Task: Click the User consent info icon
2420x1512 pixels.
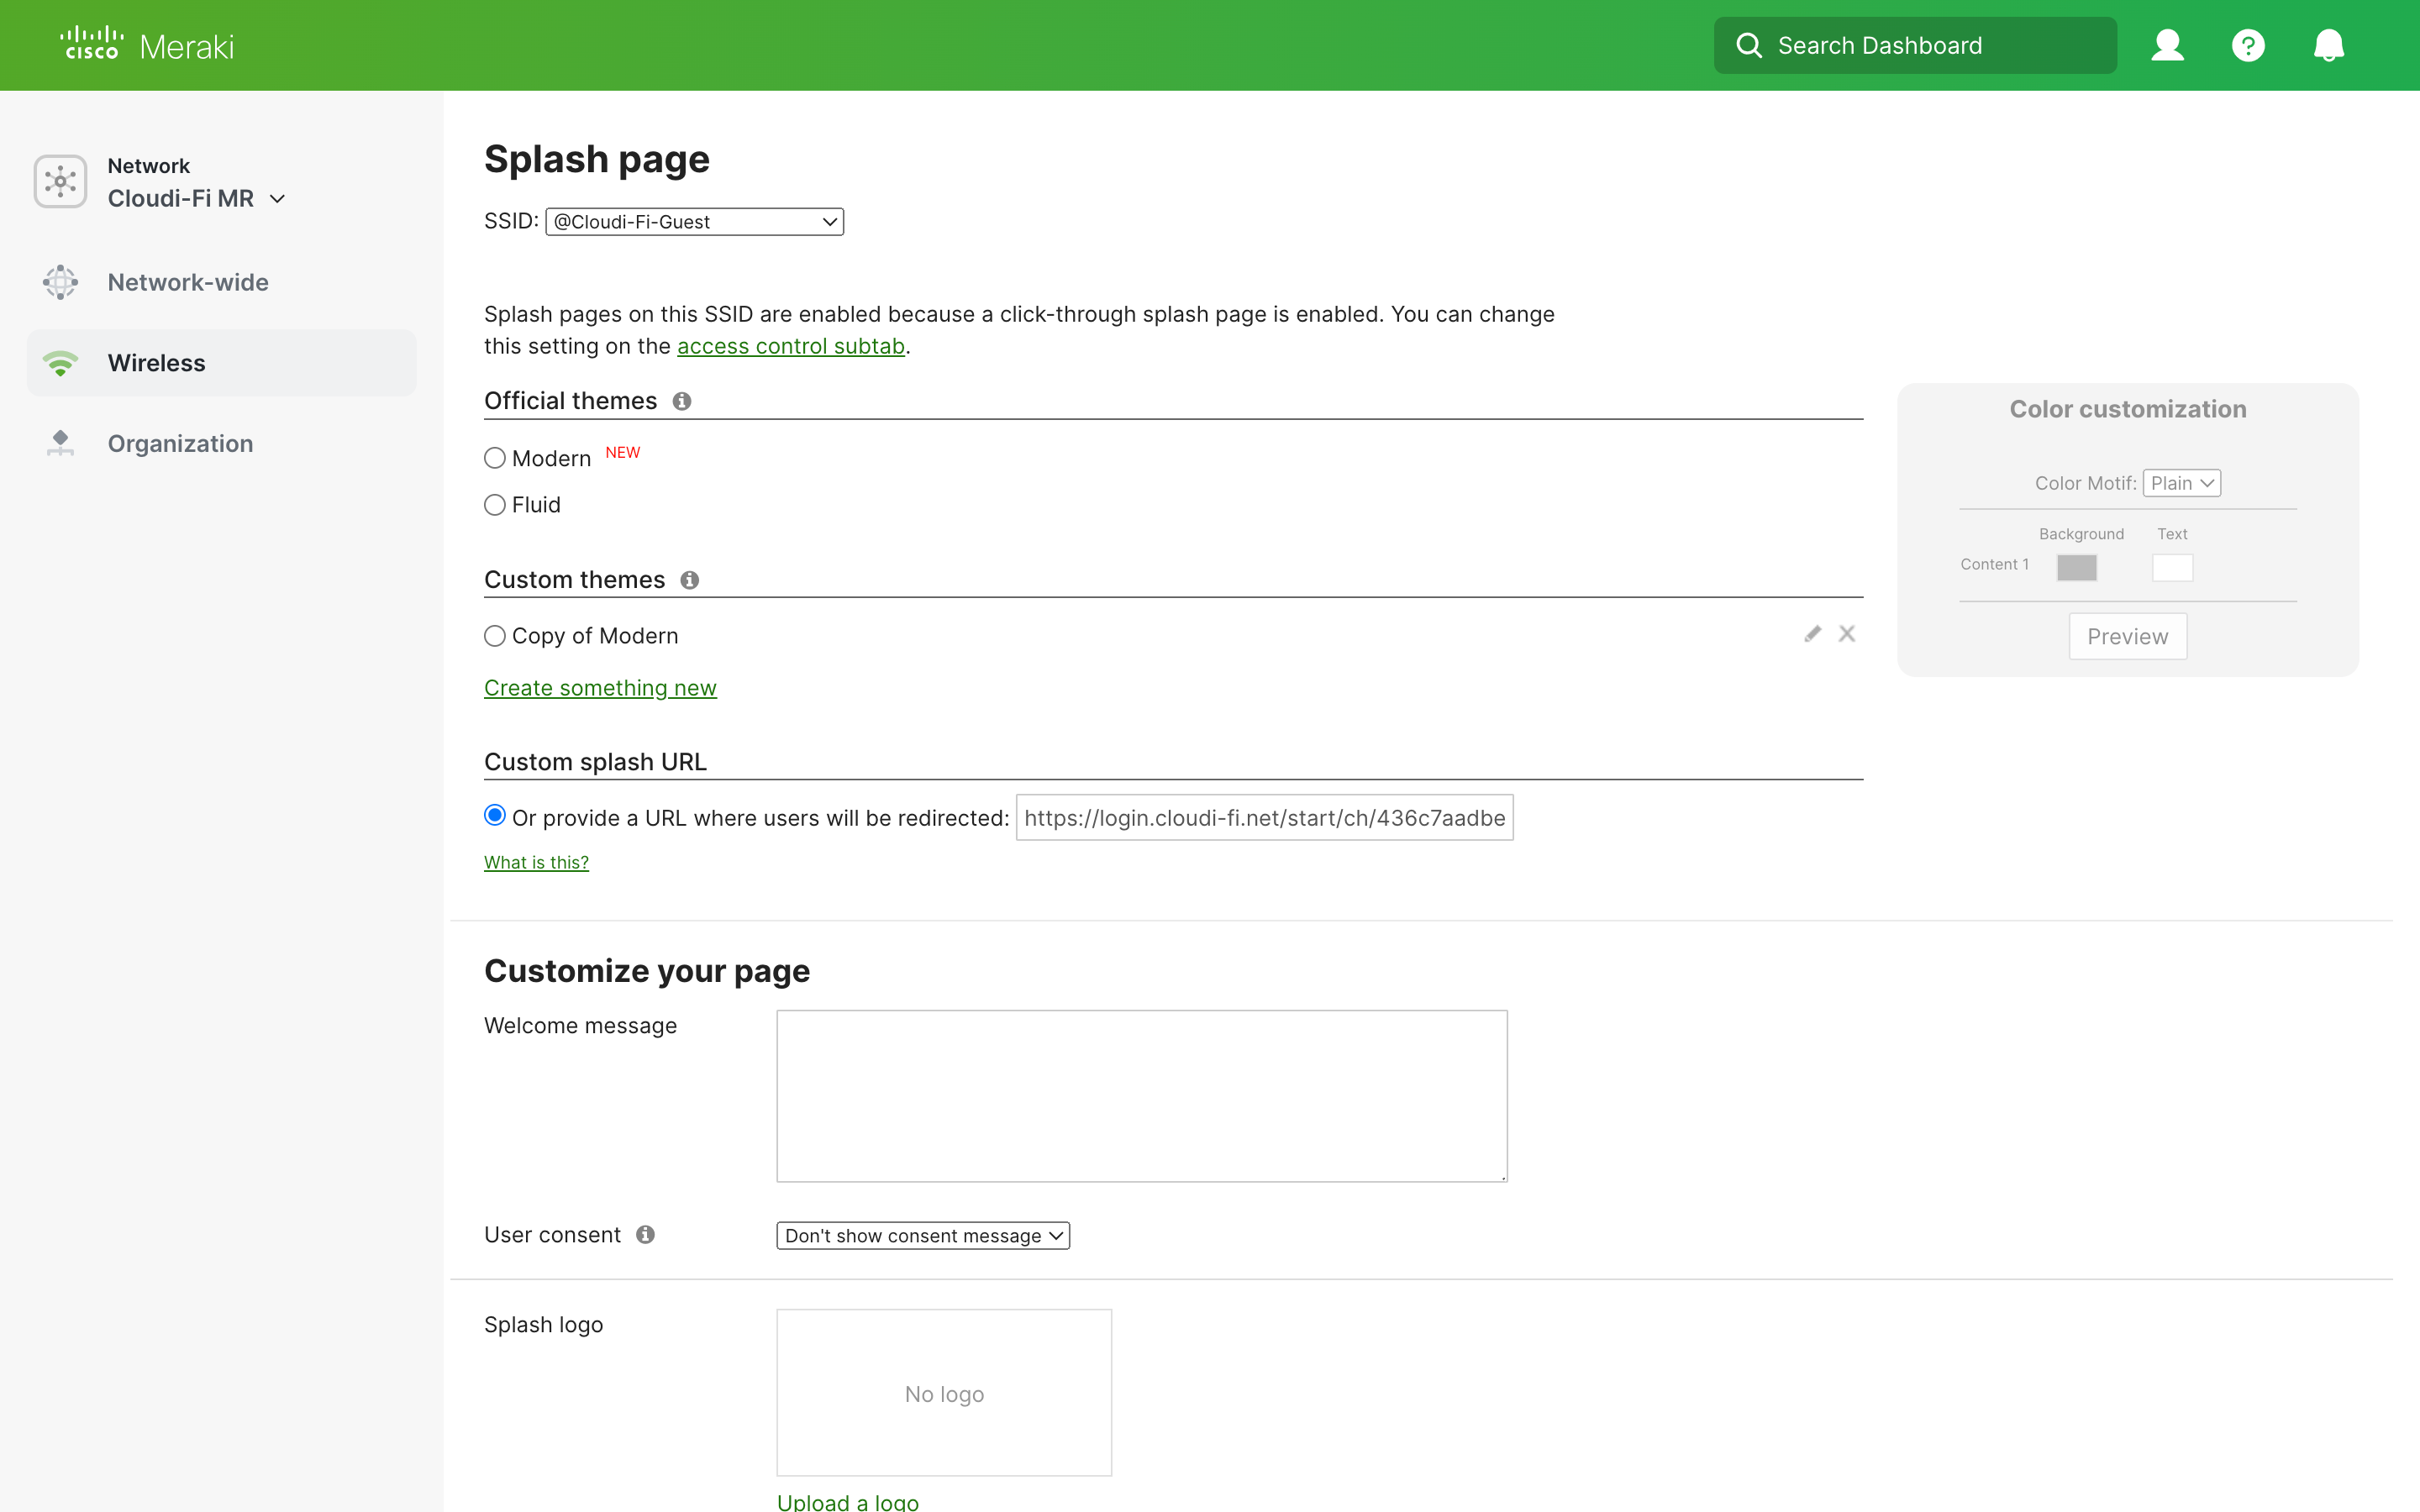Action: tap(645, 1235)
